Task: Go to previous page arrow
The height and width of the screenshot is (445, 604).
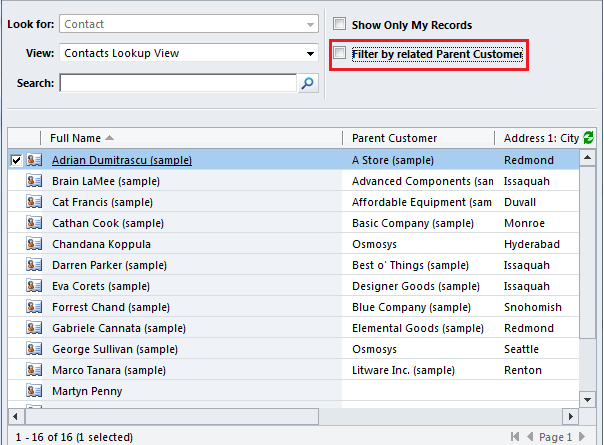Action: coord(530,437)
